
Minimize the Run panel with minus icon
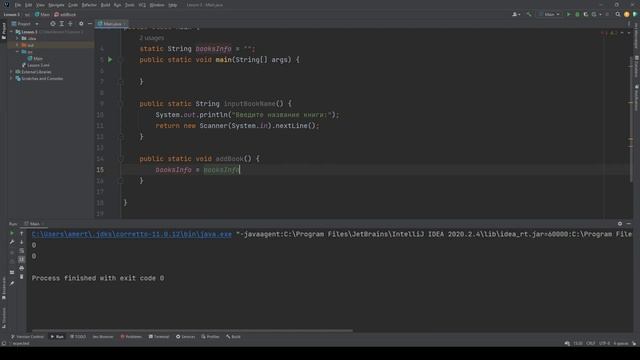(629, 224)
